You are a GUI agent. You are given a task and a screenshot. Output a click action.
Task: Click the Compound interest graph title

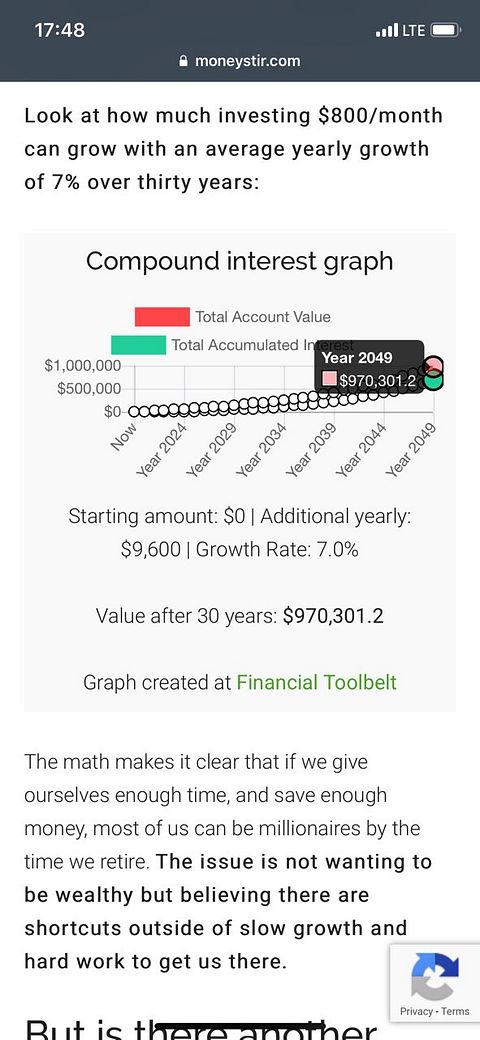[x=239, y=261]
